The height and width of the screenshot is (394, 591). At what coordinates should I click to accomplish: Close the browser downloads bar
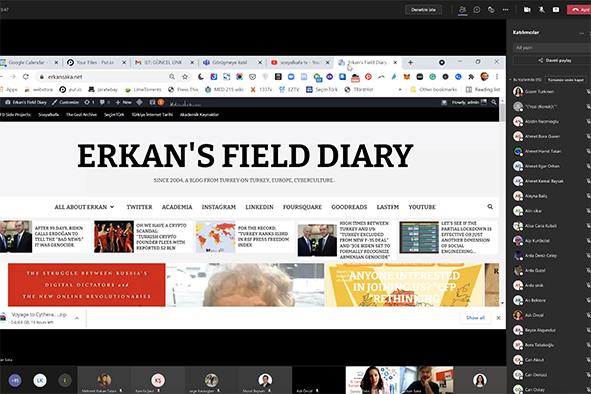[498, 318]
